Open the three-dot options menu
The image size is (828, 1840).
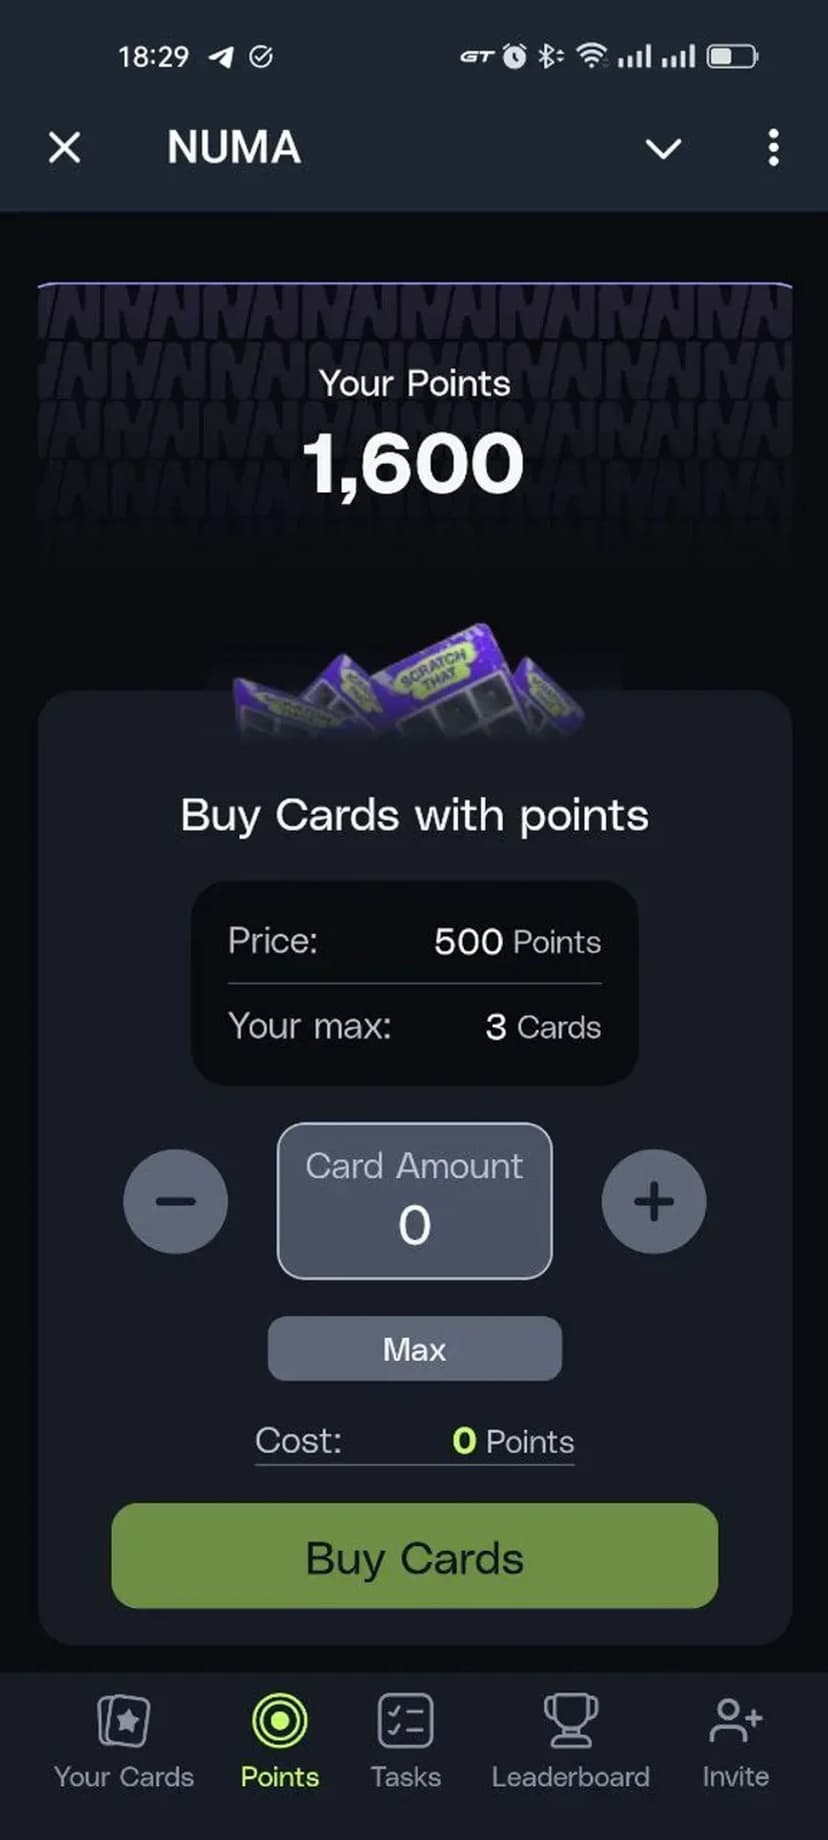click(x=773, y=148)
